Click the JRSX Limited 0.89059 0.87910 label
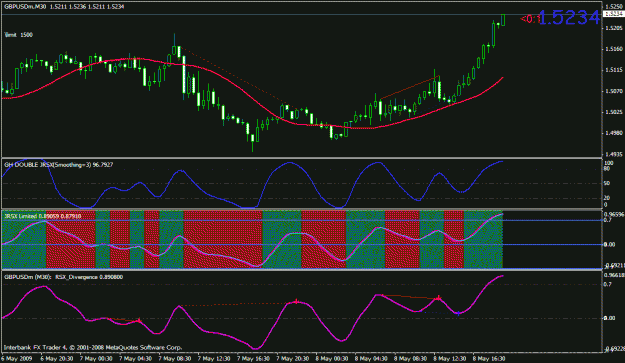Viewport: 625px width, 363px height. tap(43, 216)
